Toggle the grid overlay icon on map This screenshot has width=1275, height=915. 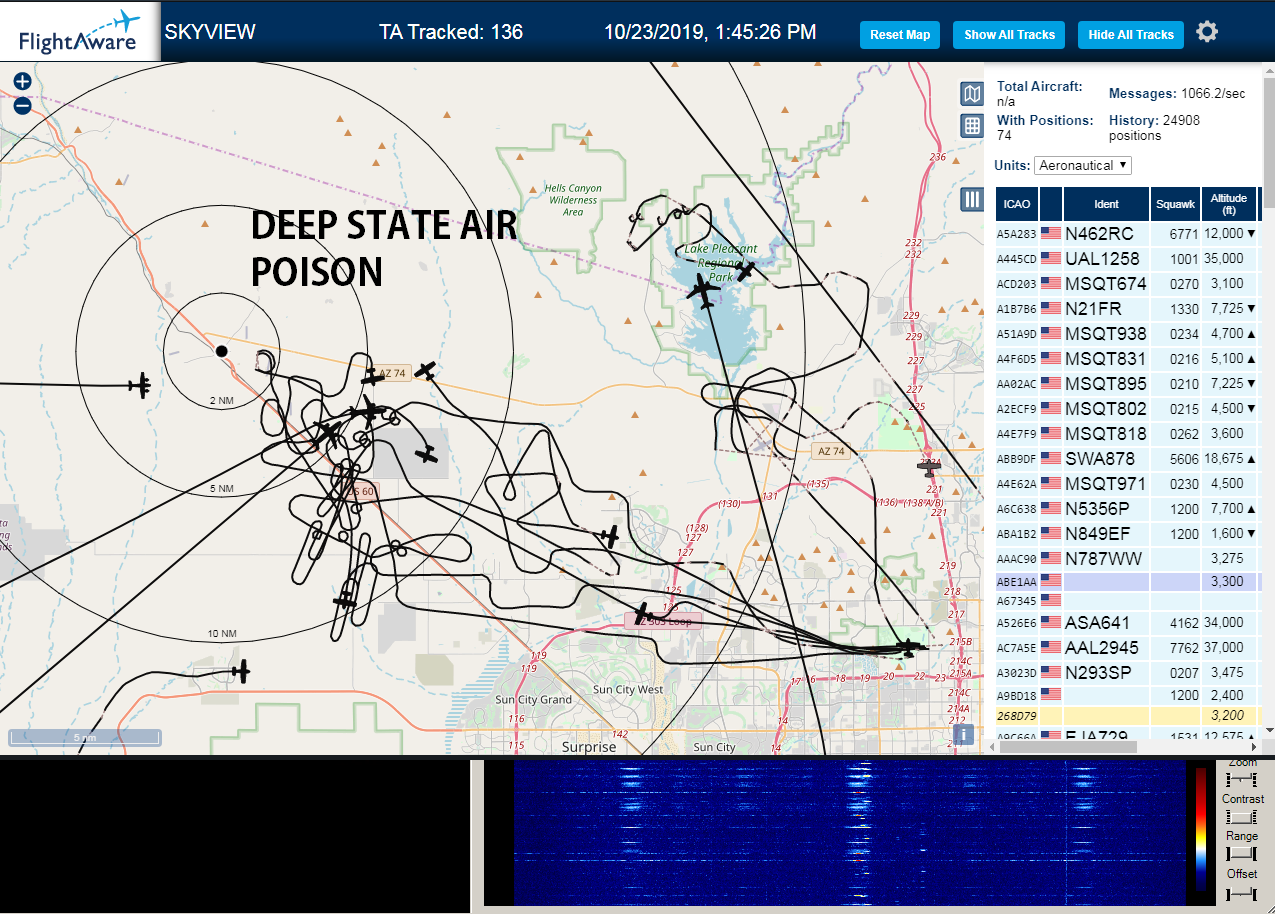(971, 125)
